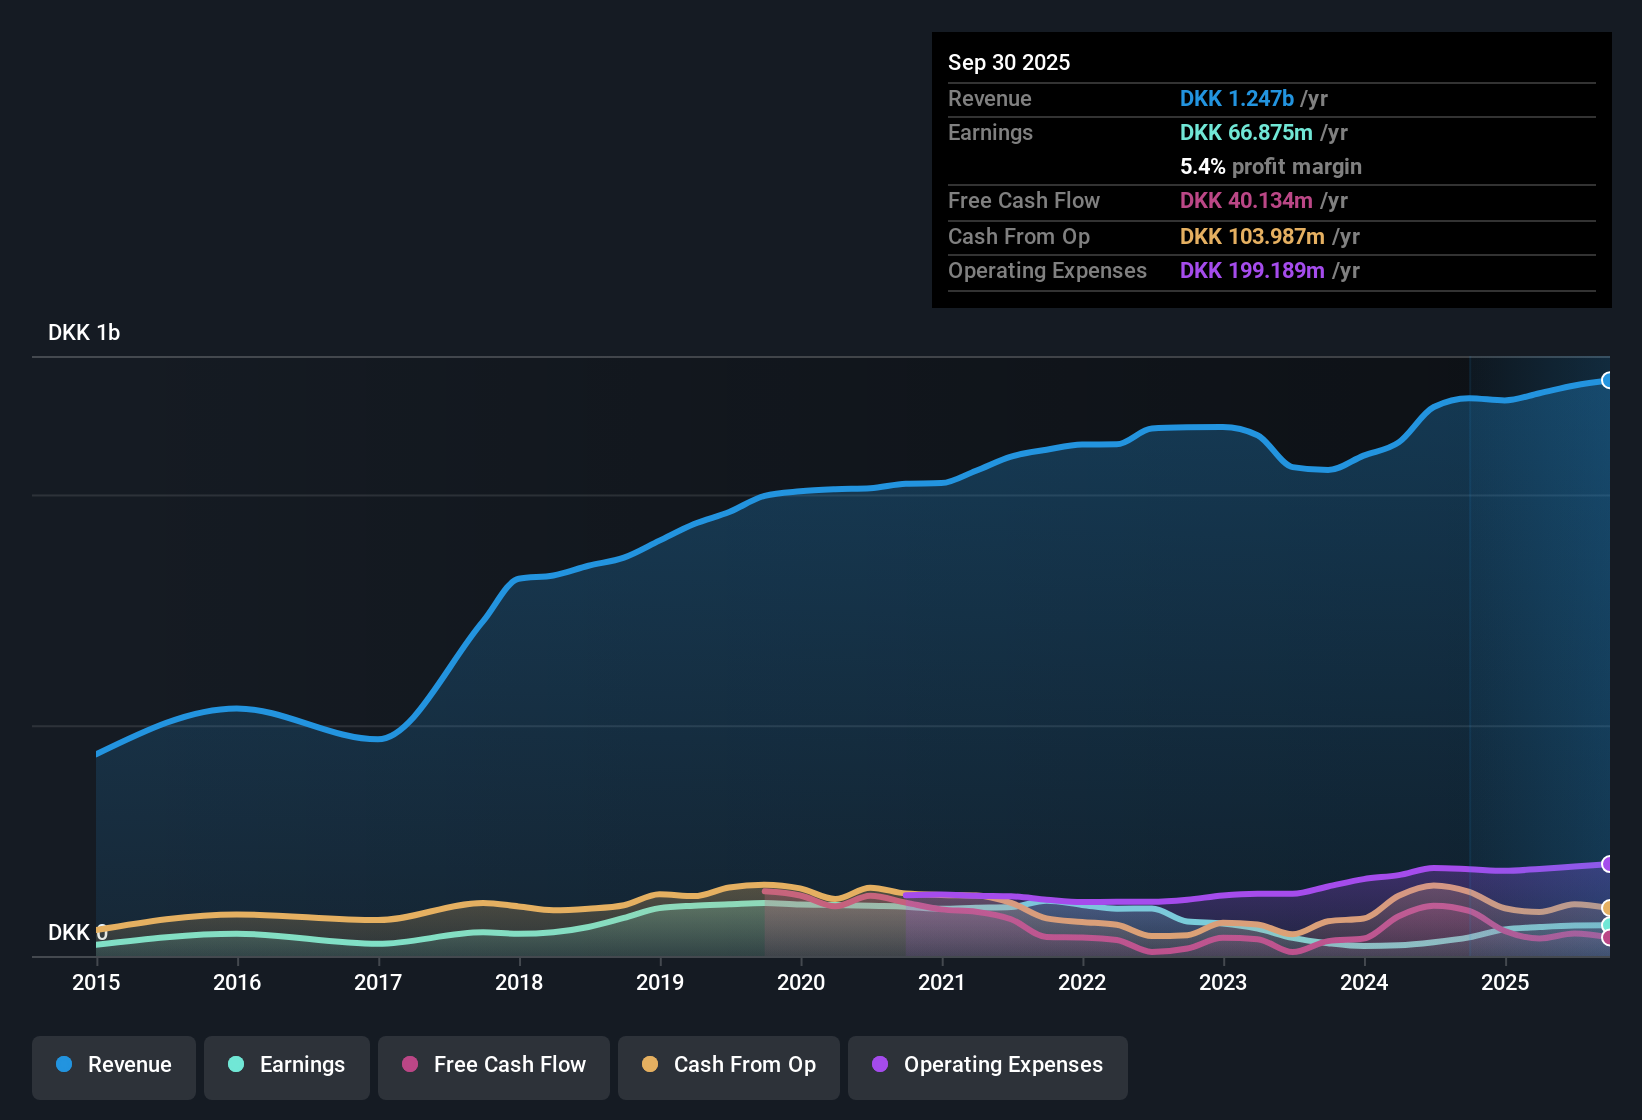The width and height of the screenshot is (1642, 1120).
Task: Click the 5.4% profit margin text
Action: pos(1270,166)
